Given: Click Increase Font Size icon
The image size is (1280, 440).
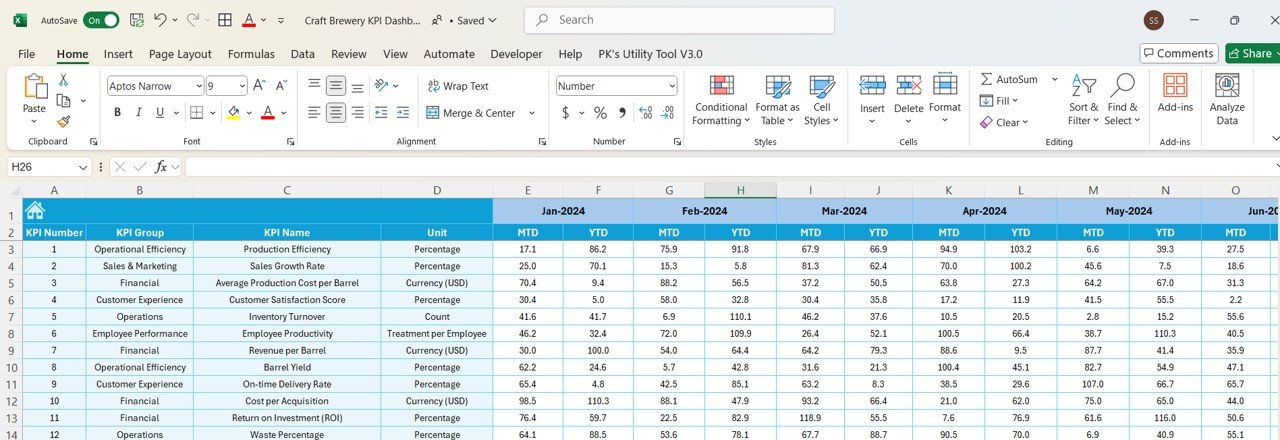Looking at the screenshot, I should coord(259,86).
